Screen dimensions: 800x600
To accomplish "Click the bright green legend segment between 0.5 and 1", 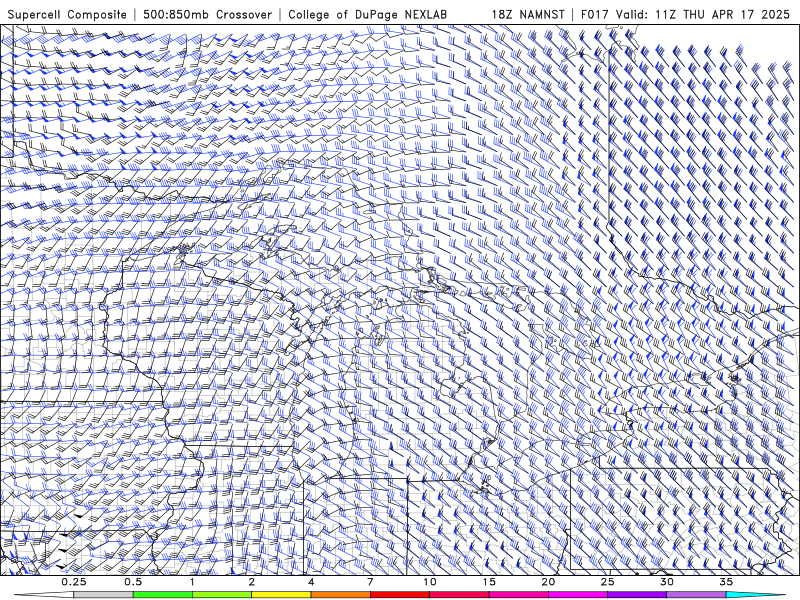I will (x=163, y=595).
